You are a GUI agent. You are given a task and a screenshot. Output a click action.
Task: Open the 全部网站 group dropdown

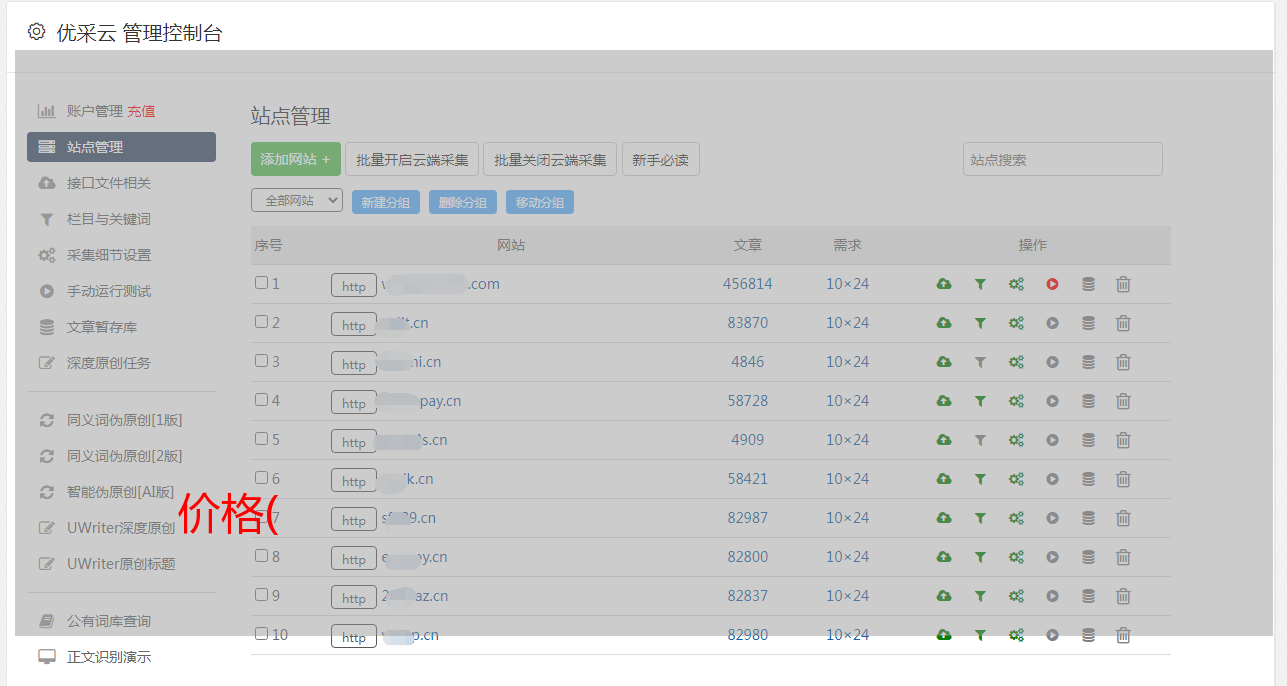tap(296, 201)
